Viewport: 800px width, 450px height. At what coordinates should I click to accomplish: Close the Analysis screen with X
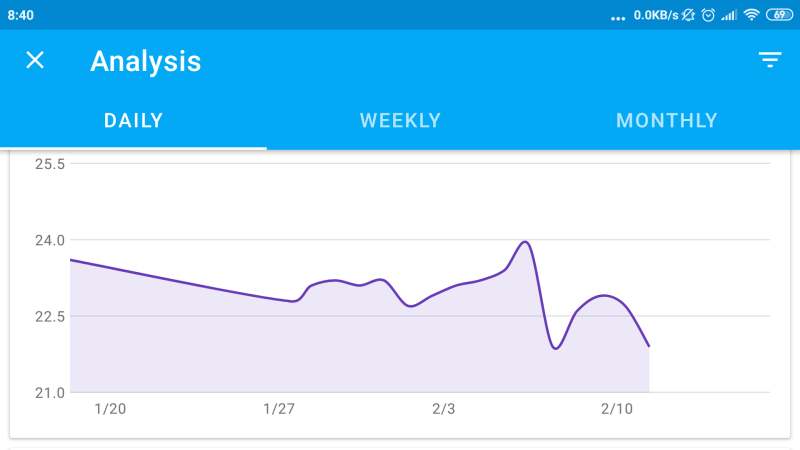click(x=35, y=61)
